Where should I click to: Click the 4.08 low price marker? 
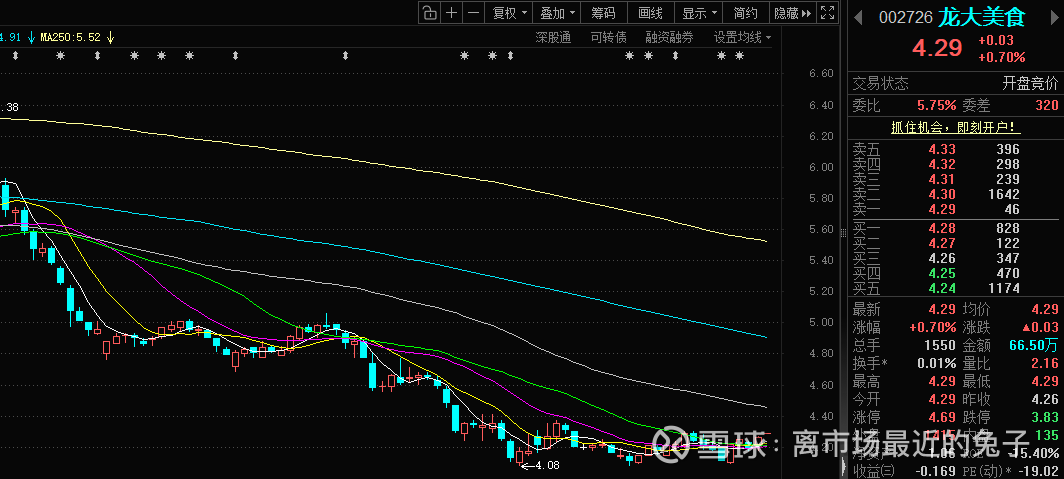tap(545, 465)
